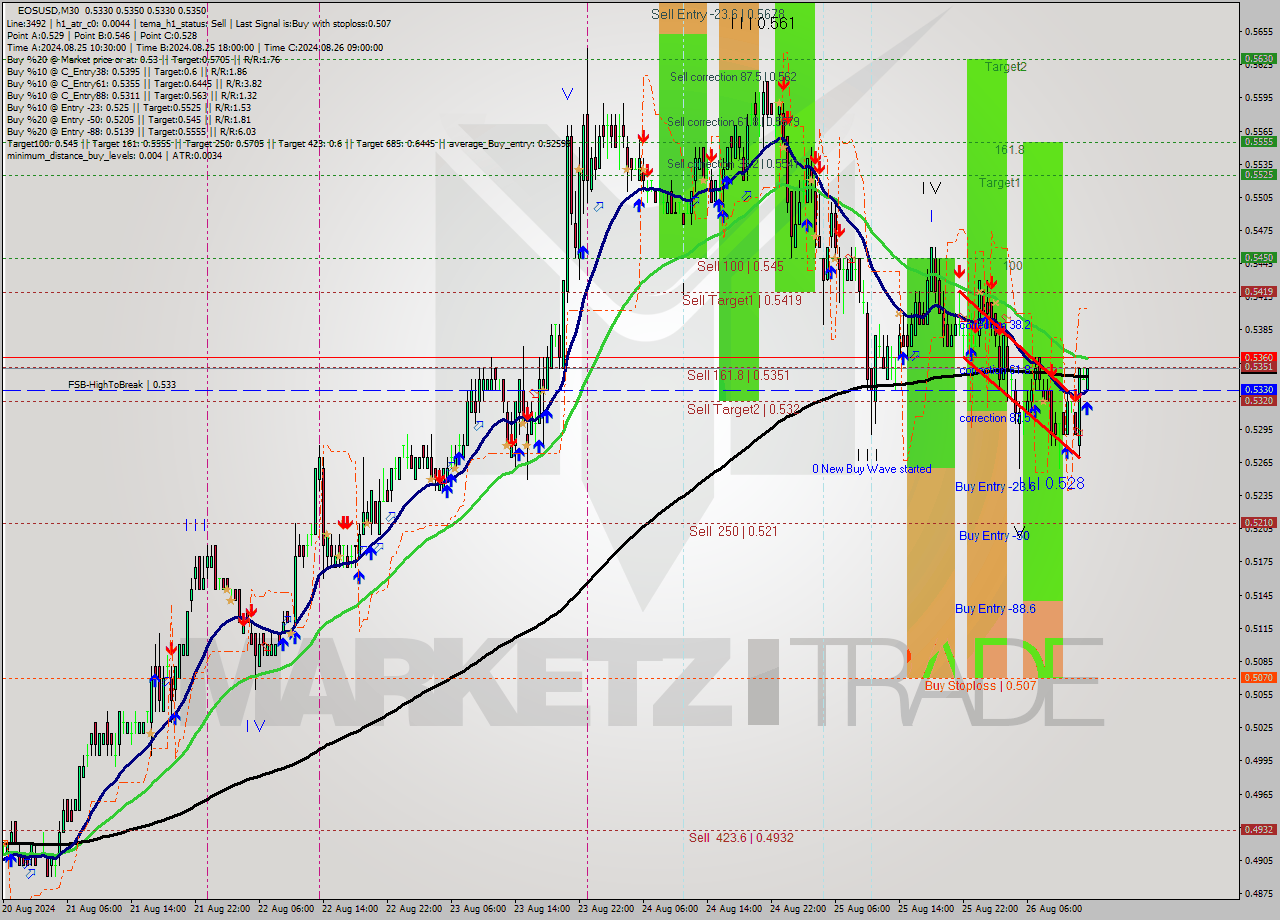
Task: Select '0 New Buy Wave started' text
Action: click(871, 468)
